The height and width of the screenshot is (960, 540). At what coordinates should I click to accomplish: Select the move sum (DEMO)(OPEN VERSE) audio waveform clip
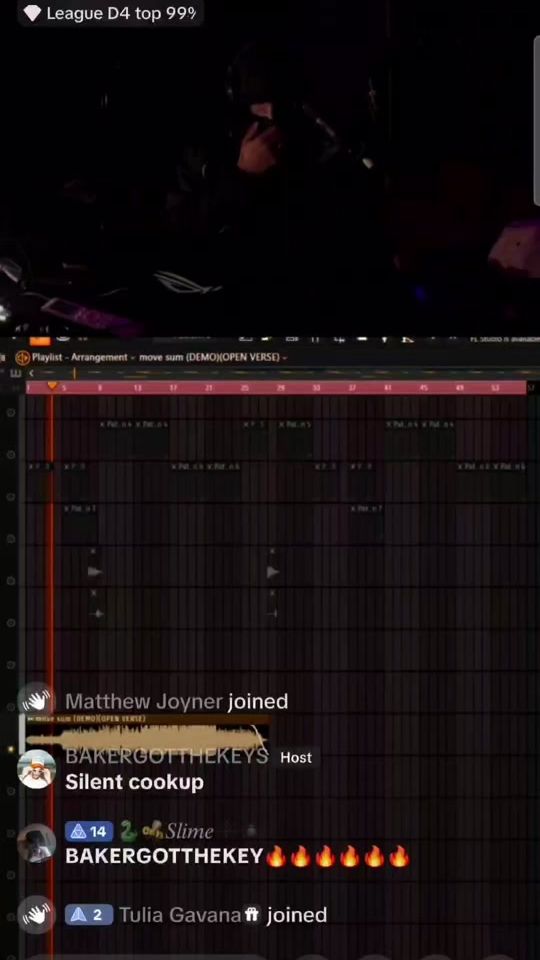(x=147, y=733)
